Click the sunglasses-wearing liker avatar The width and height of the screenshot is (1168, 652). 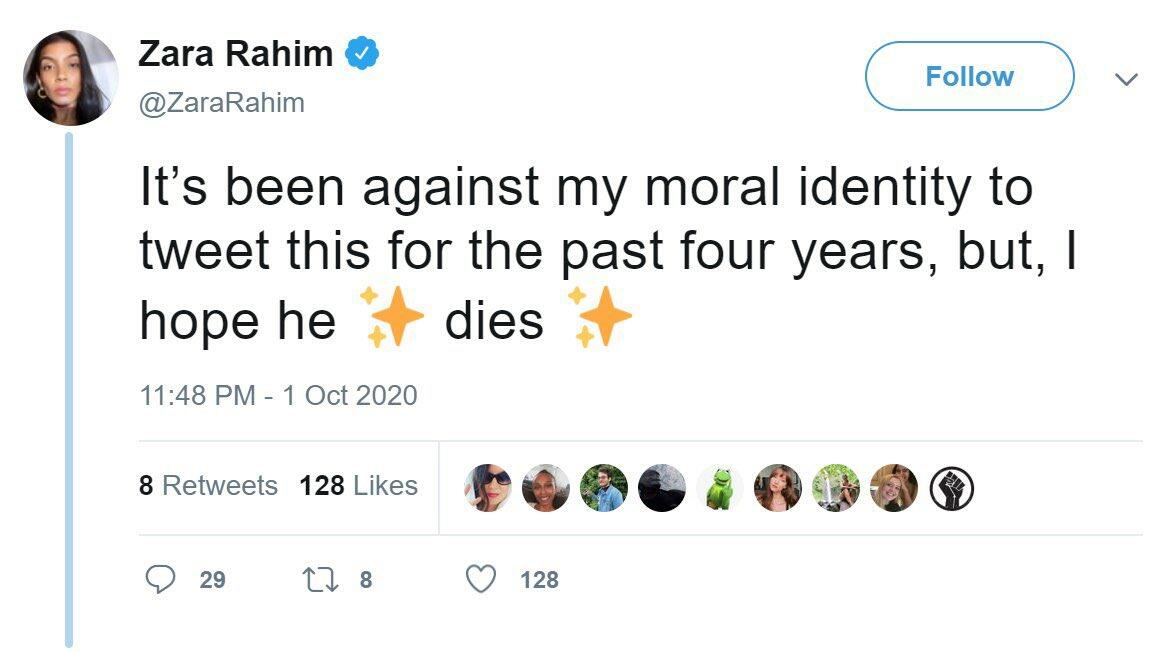click(x=487, y=488)
